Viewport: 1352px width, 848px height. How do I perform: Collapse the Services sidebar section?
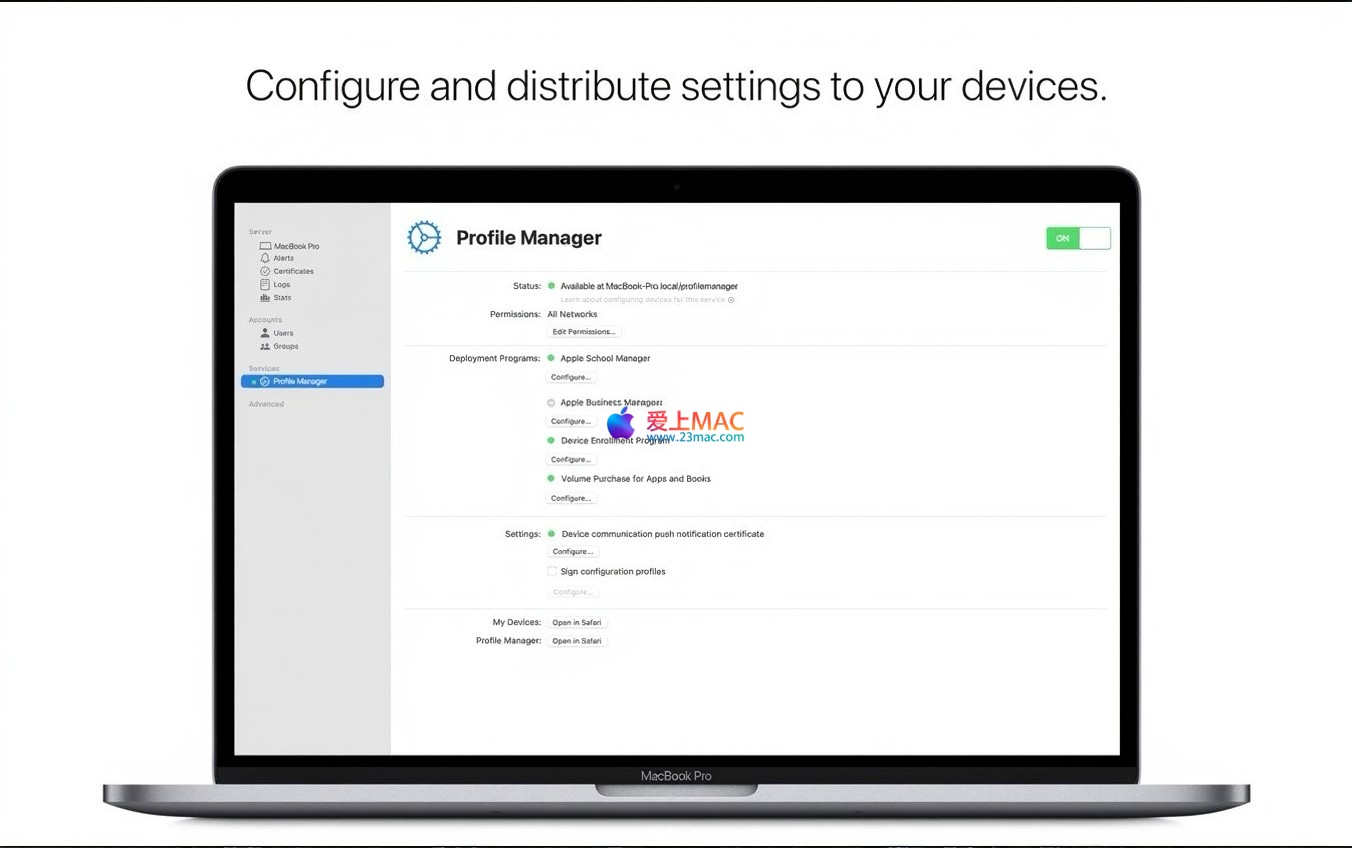click(264, 368)
